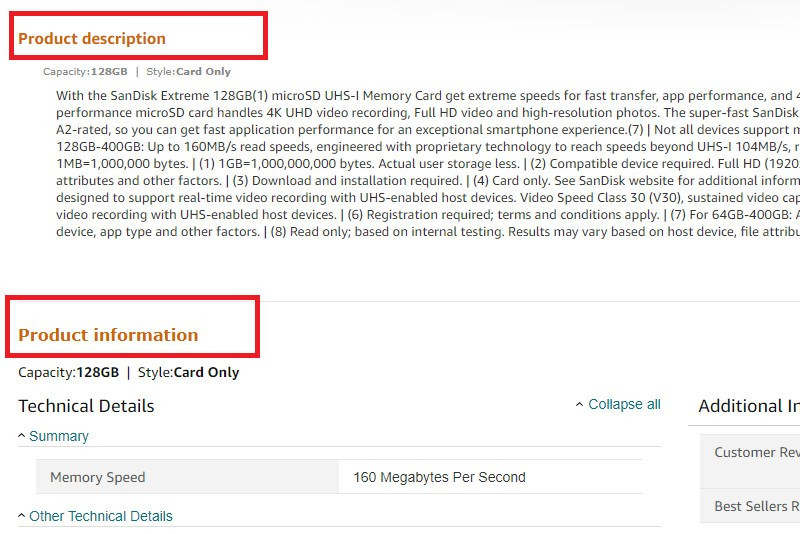Collapse the Summary section

coord(58,436)
